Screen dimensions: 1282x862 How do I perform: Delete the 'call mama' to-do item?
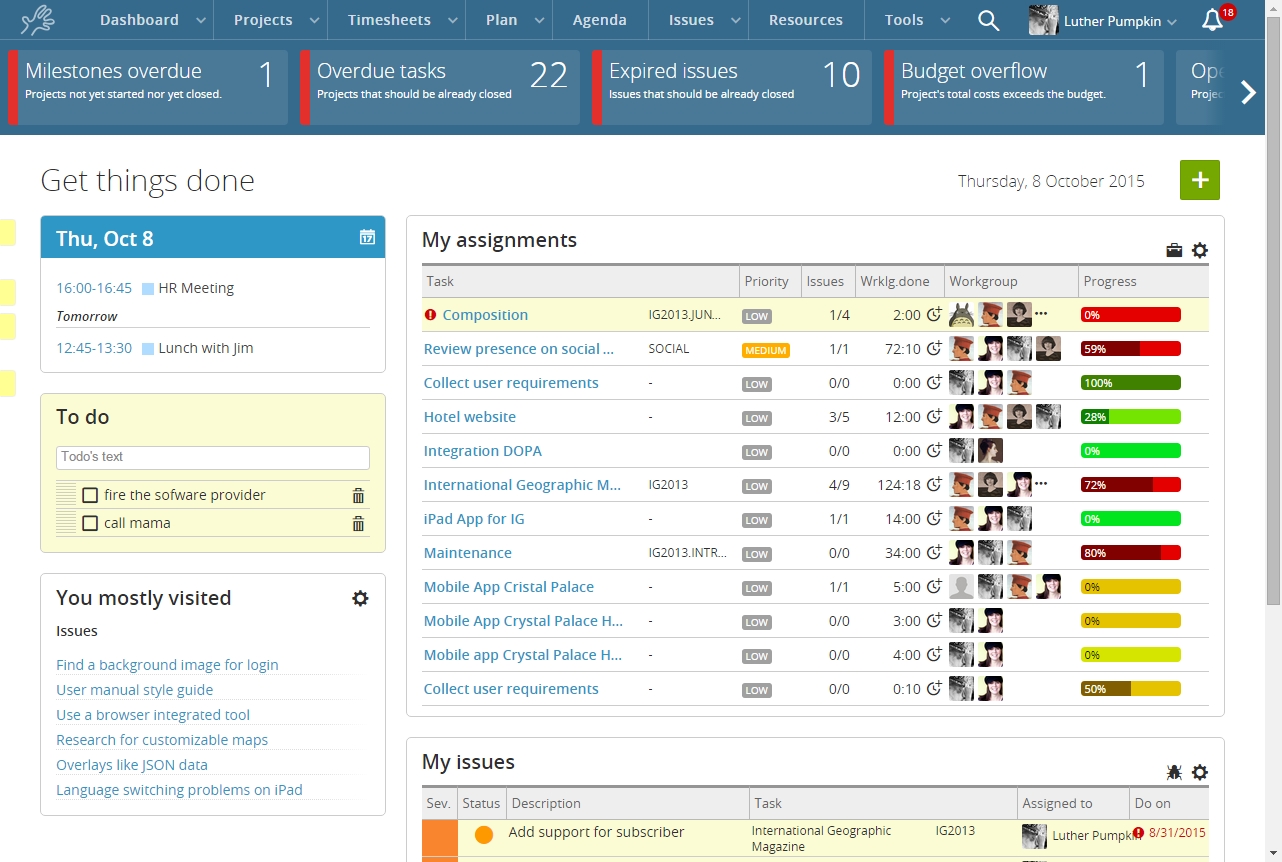tap(358, 523)
